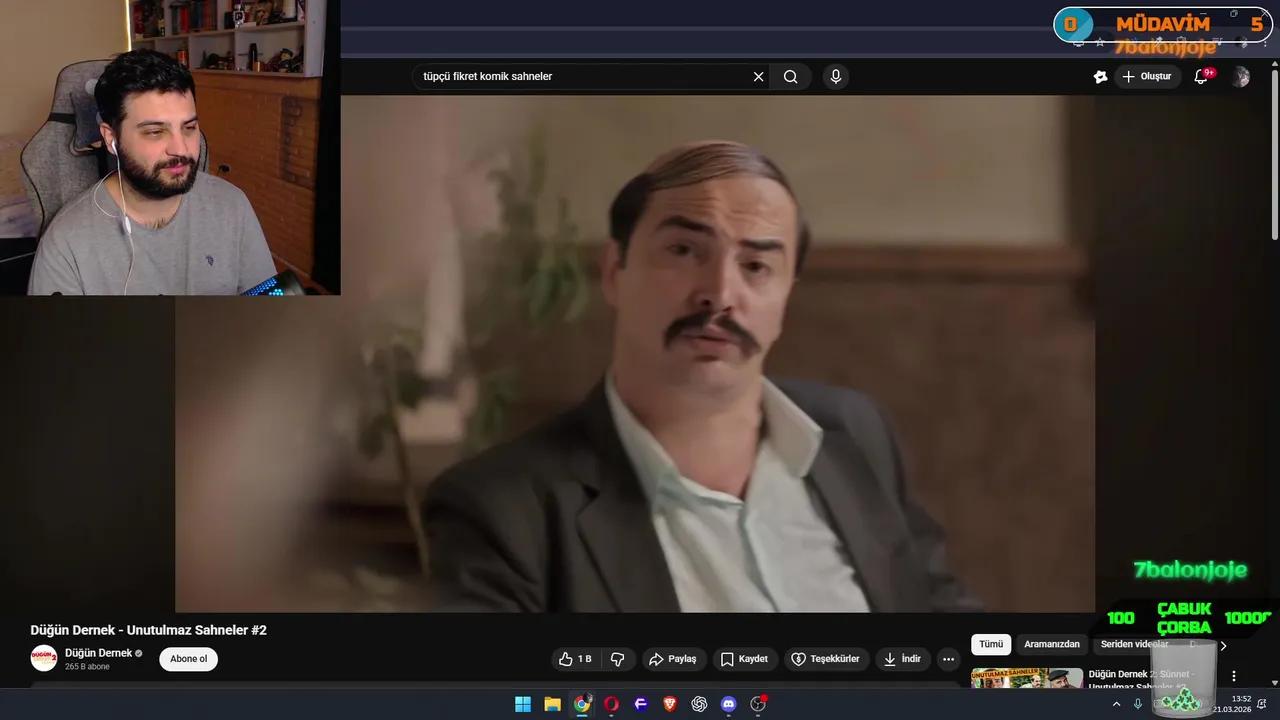Share the video using Paylaş

pyautogui.click(x=675, y=659)
